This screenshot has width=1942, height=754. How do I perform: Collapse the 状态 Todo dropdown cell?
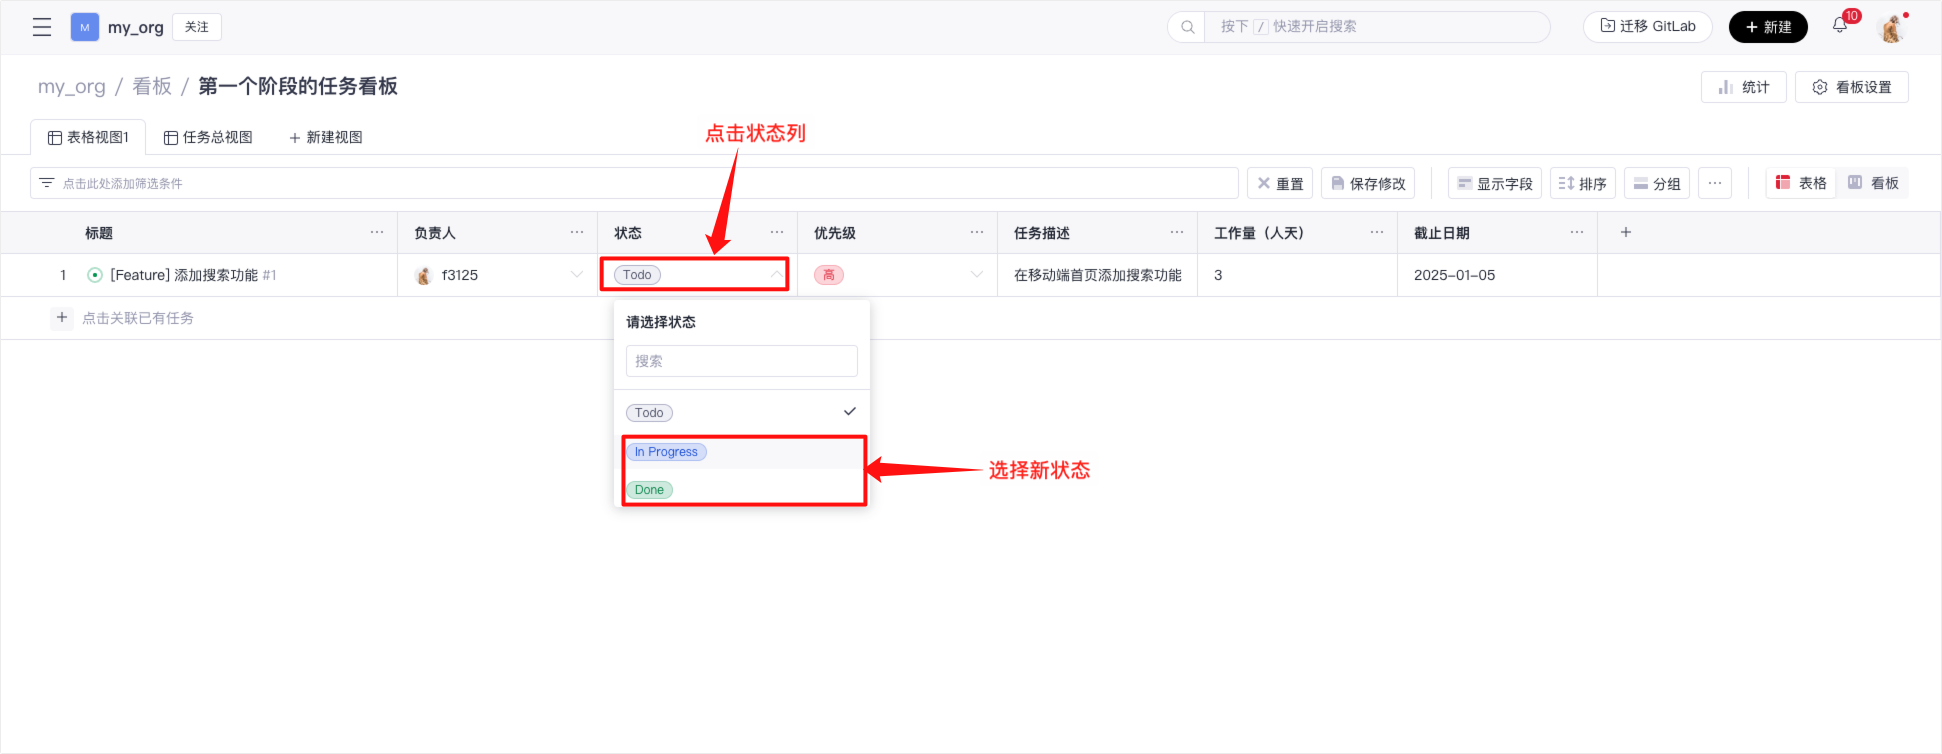(776, 275)
